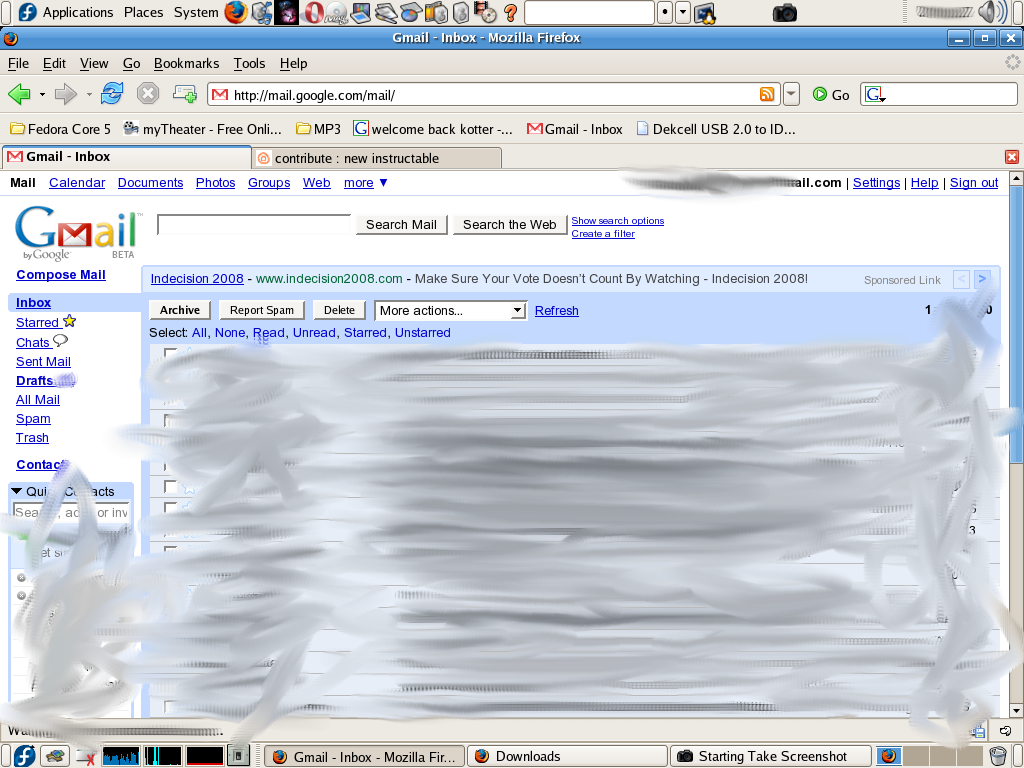Click the Firefox address bar
The width and height of the screenshot is (1024, 768).
[493, 95]
